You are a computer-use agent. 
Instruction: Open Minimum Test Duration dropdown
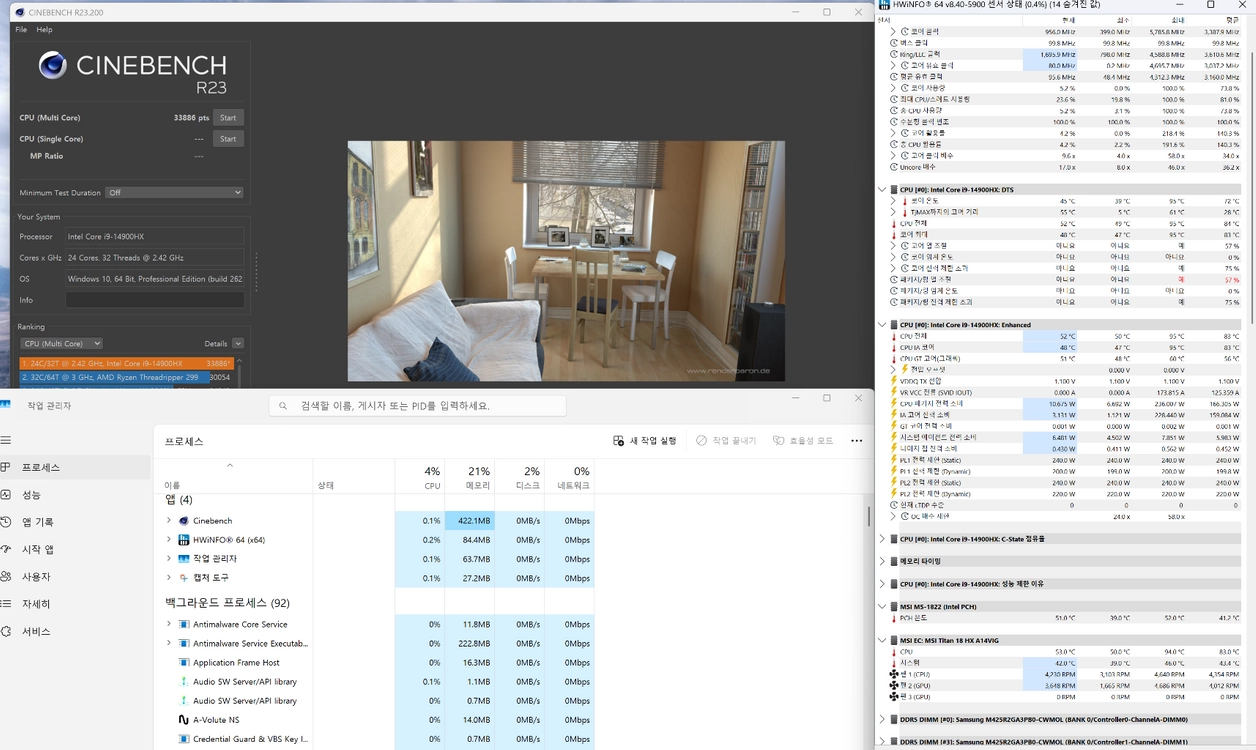coord(175,192)
